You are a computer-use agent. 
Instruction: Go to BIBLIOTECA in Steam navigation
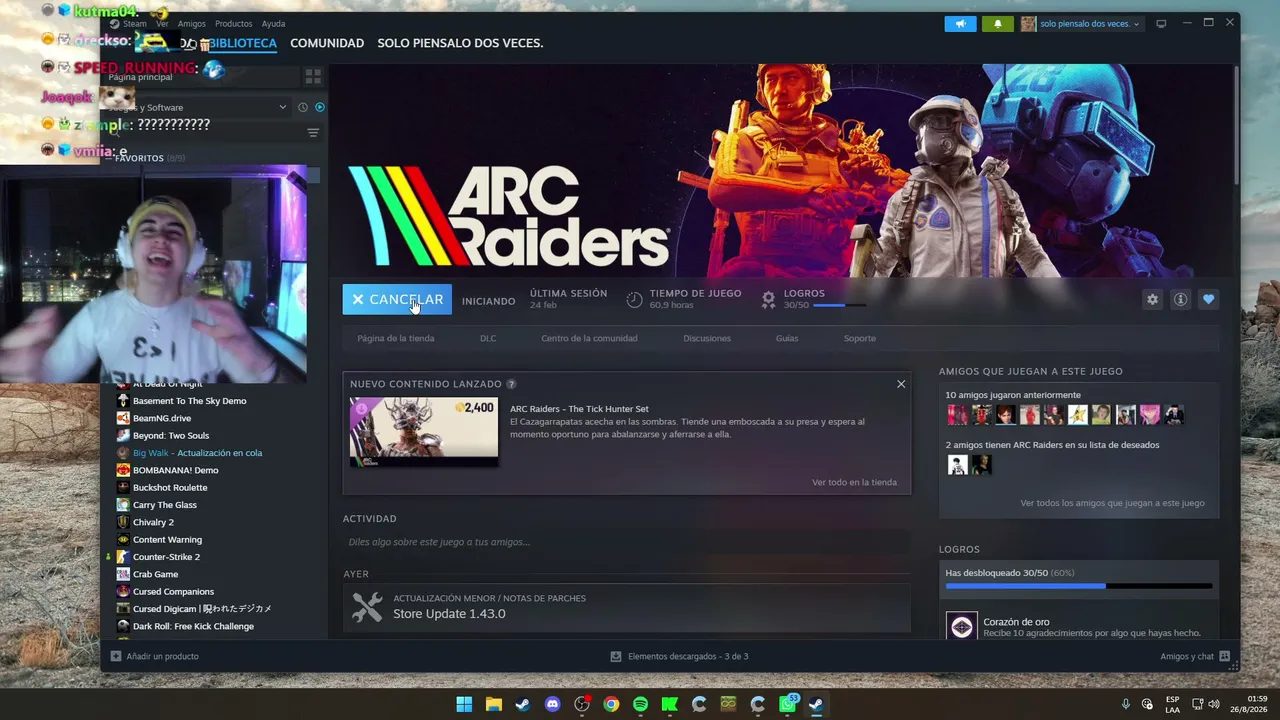click(x=244, y=43)
